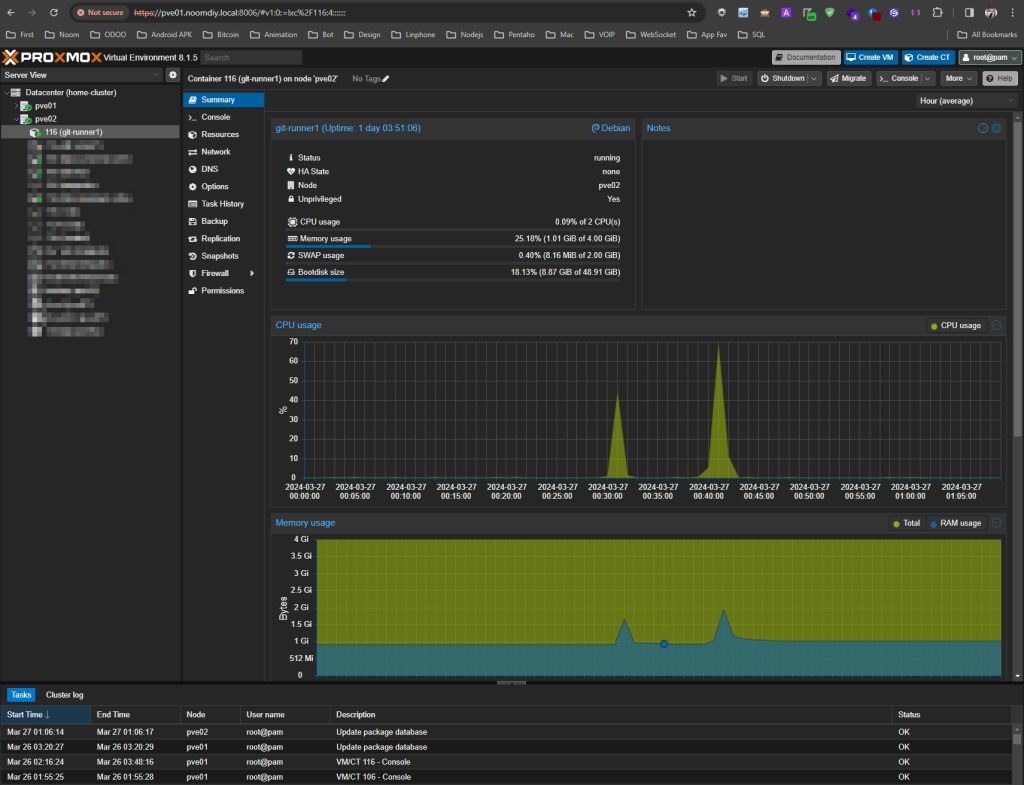Image resolution: width=1024 pixels, height=785 pixels.
Task: Toggle the CPU usage legend item
Action: point(956,325)
